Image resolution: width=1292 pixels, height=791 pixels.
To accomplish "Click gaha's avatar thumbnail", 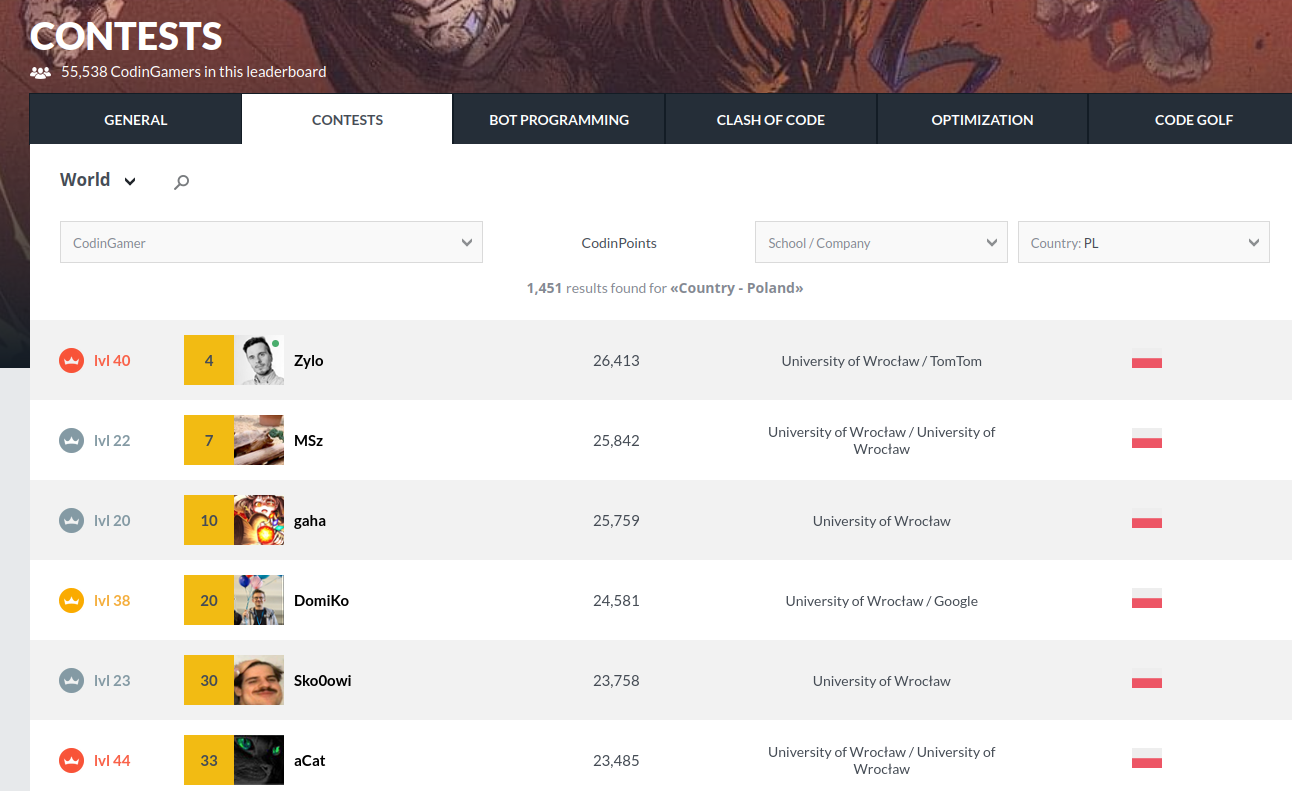I will click(x=259, y=521).
